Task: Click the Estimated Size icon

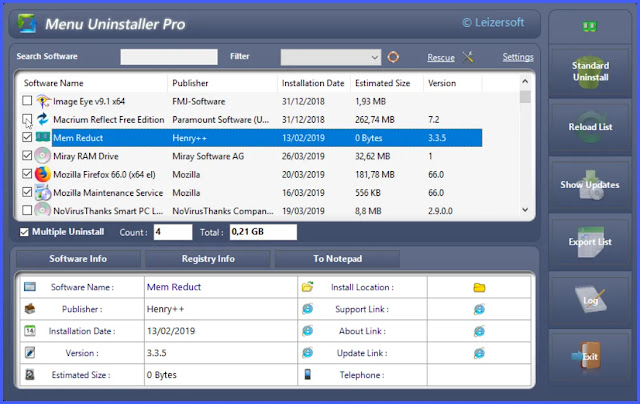Action: (30, 374)
